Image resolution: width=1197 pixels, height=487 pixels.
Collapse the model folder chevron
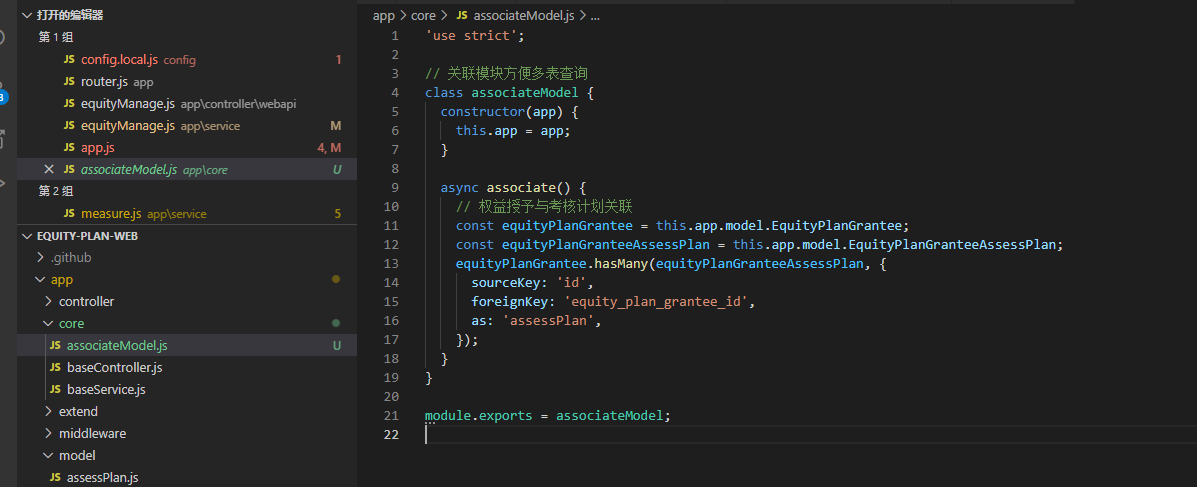49,456
